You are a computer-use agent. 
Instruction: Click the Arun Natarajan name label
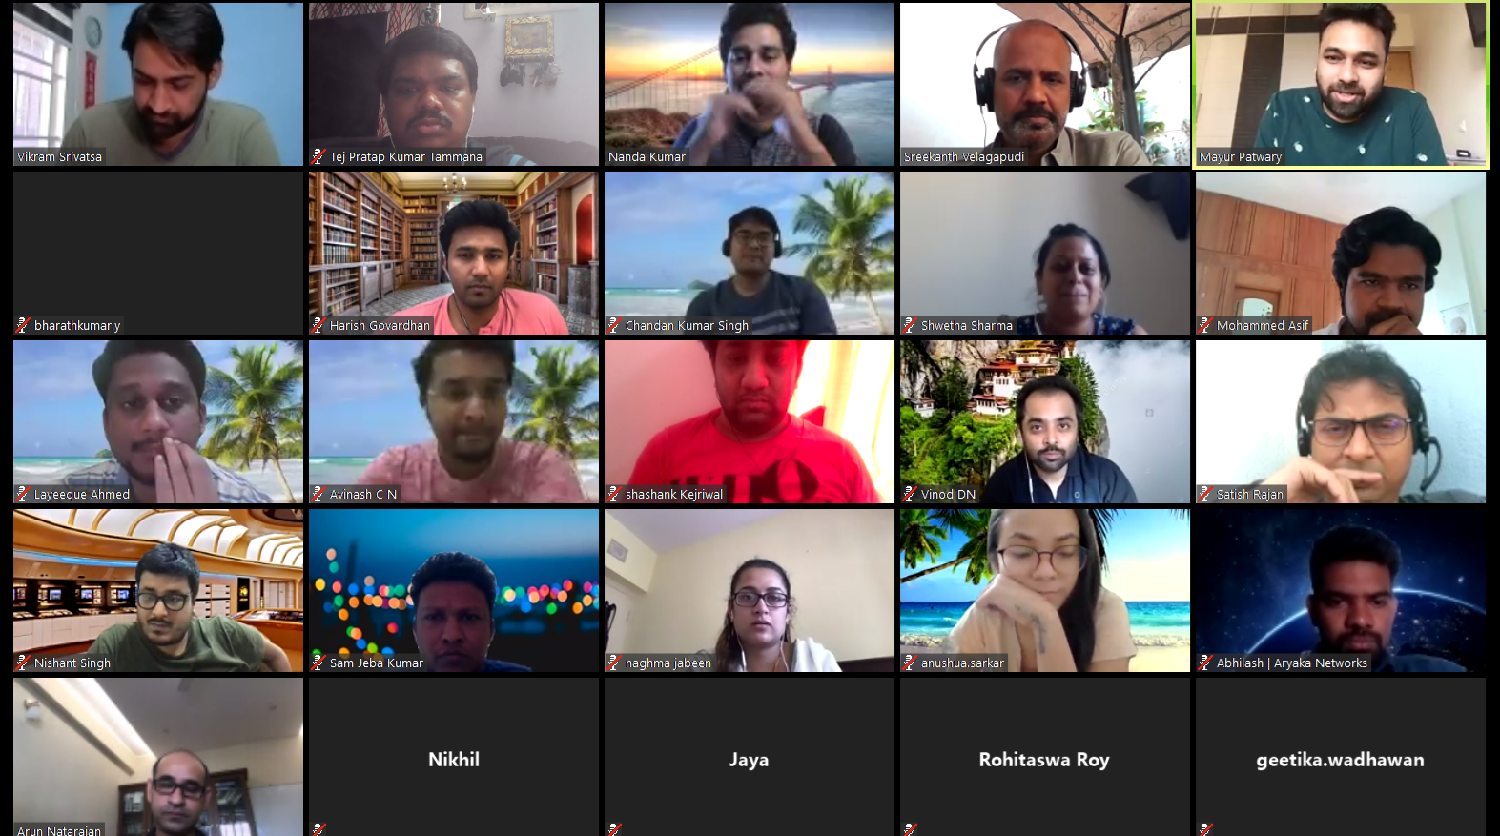pyautogui.click(x=59, y=830)
